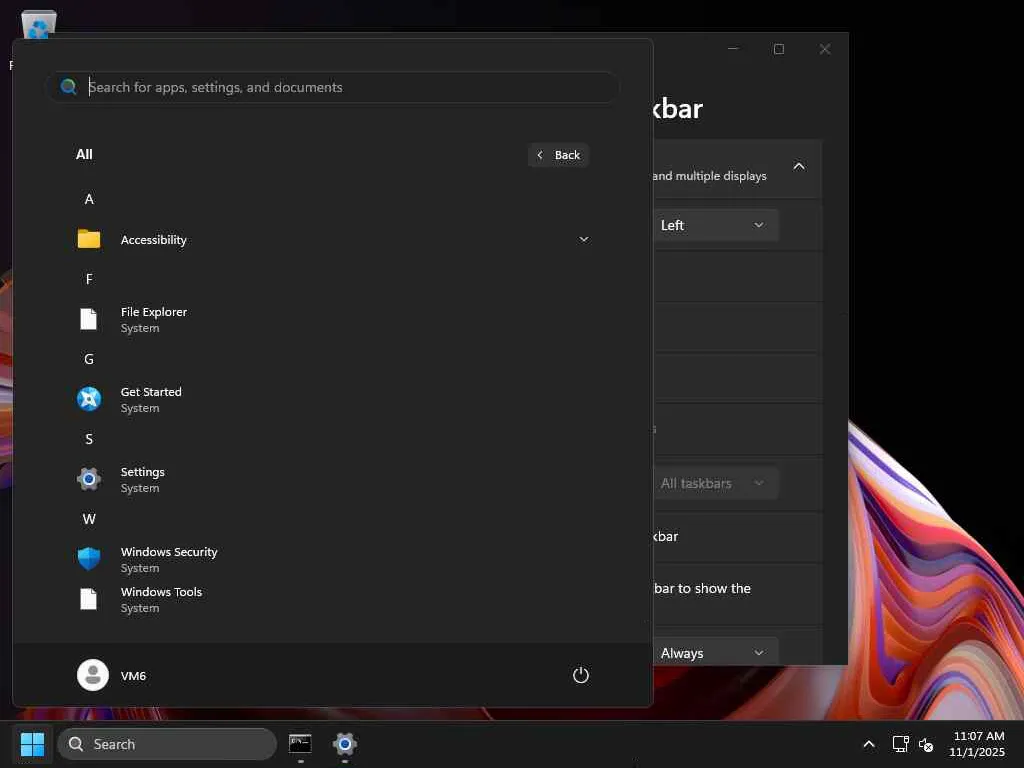Viewport: 1024px width, 768px height.
Task: Jump to letter A header
Action: (x=89, y=199)
